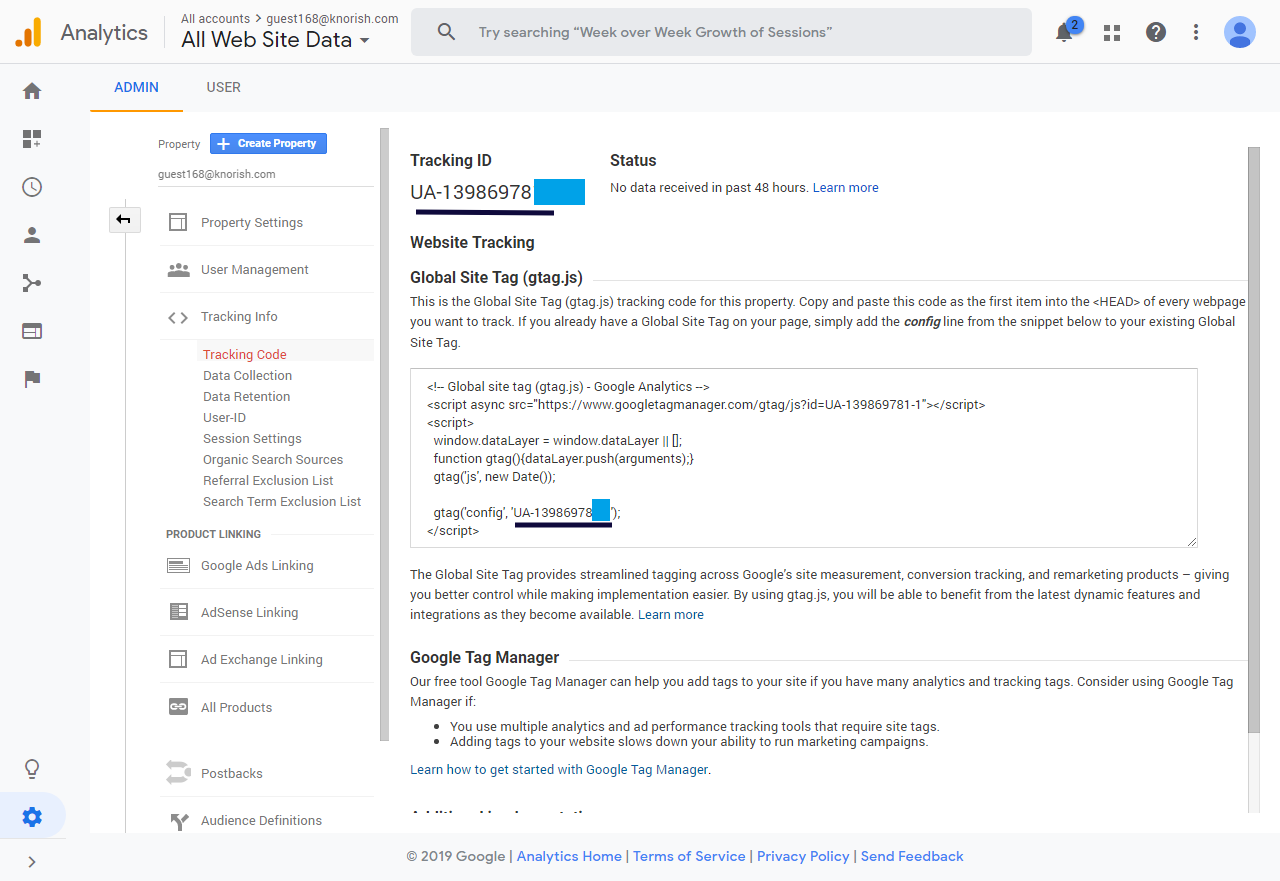Select Tracking Code menu item
This screenshot has width=1280, height=881.
[x=244, y=354]
